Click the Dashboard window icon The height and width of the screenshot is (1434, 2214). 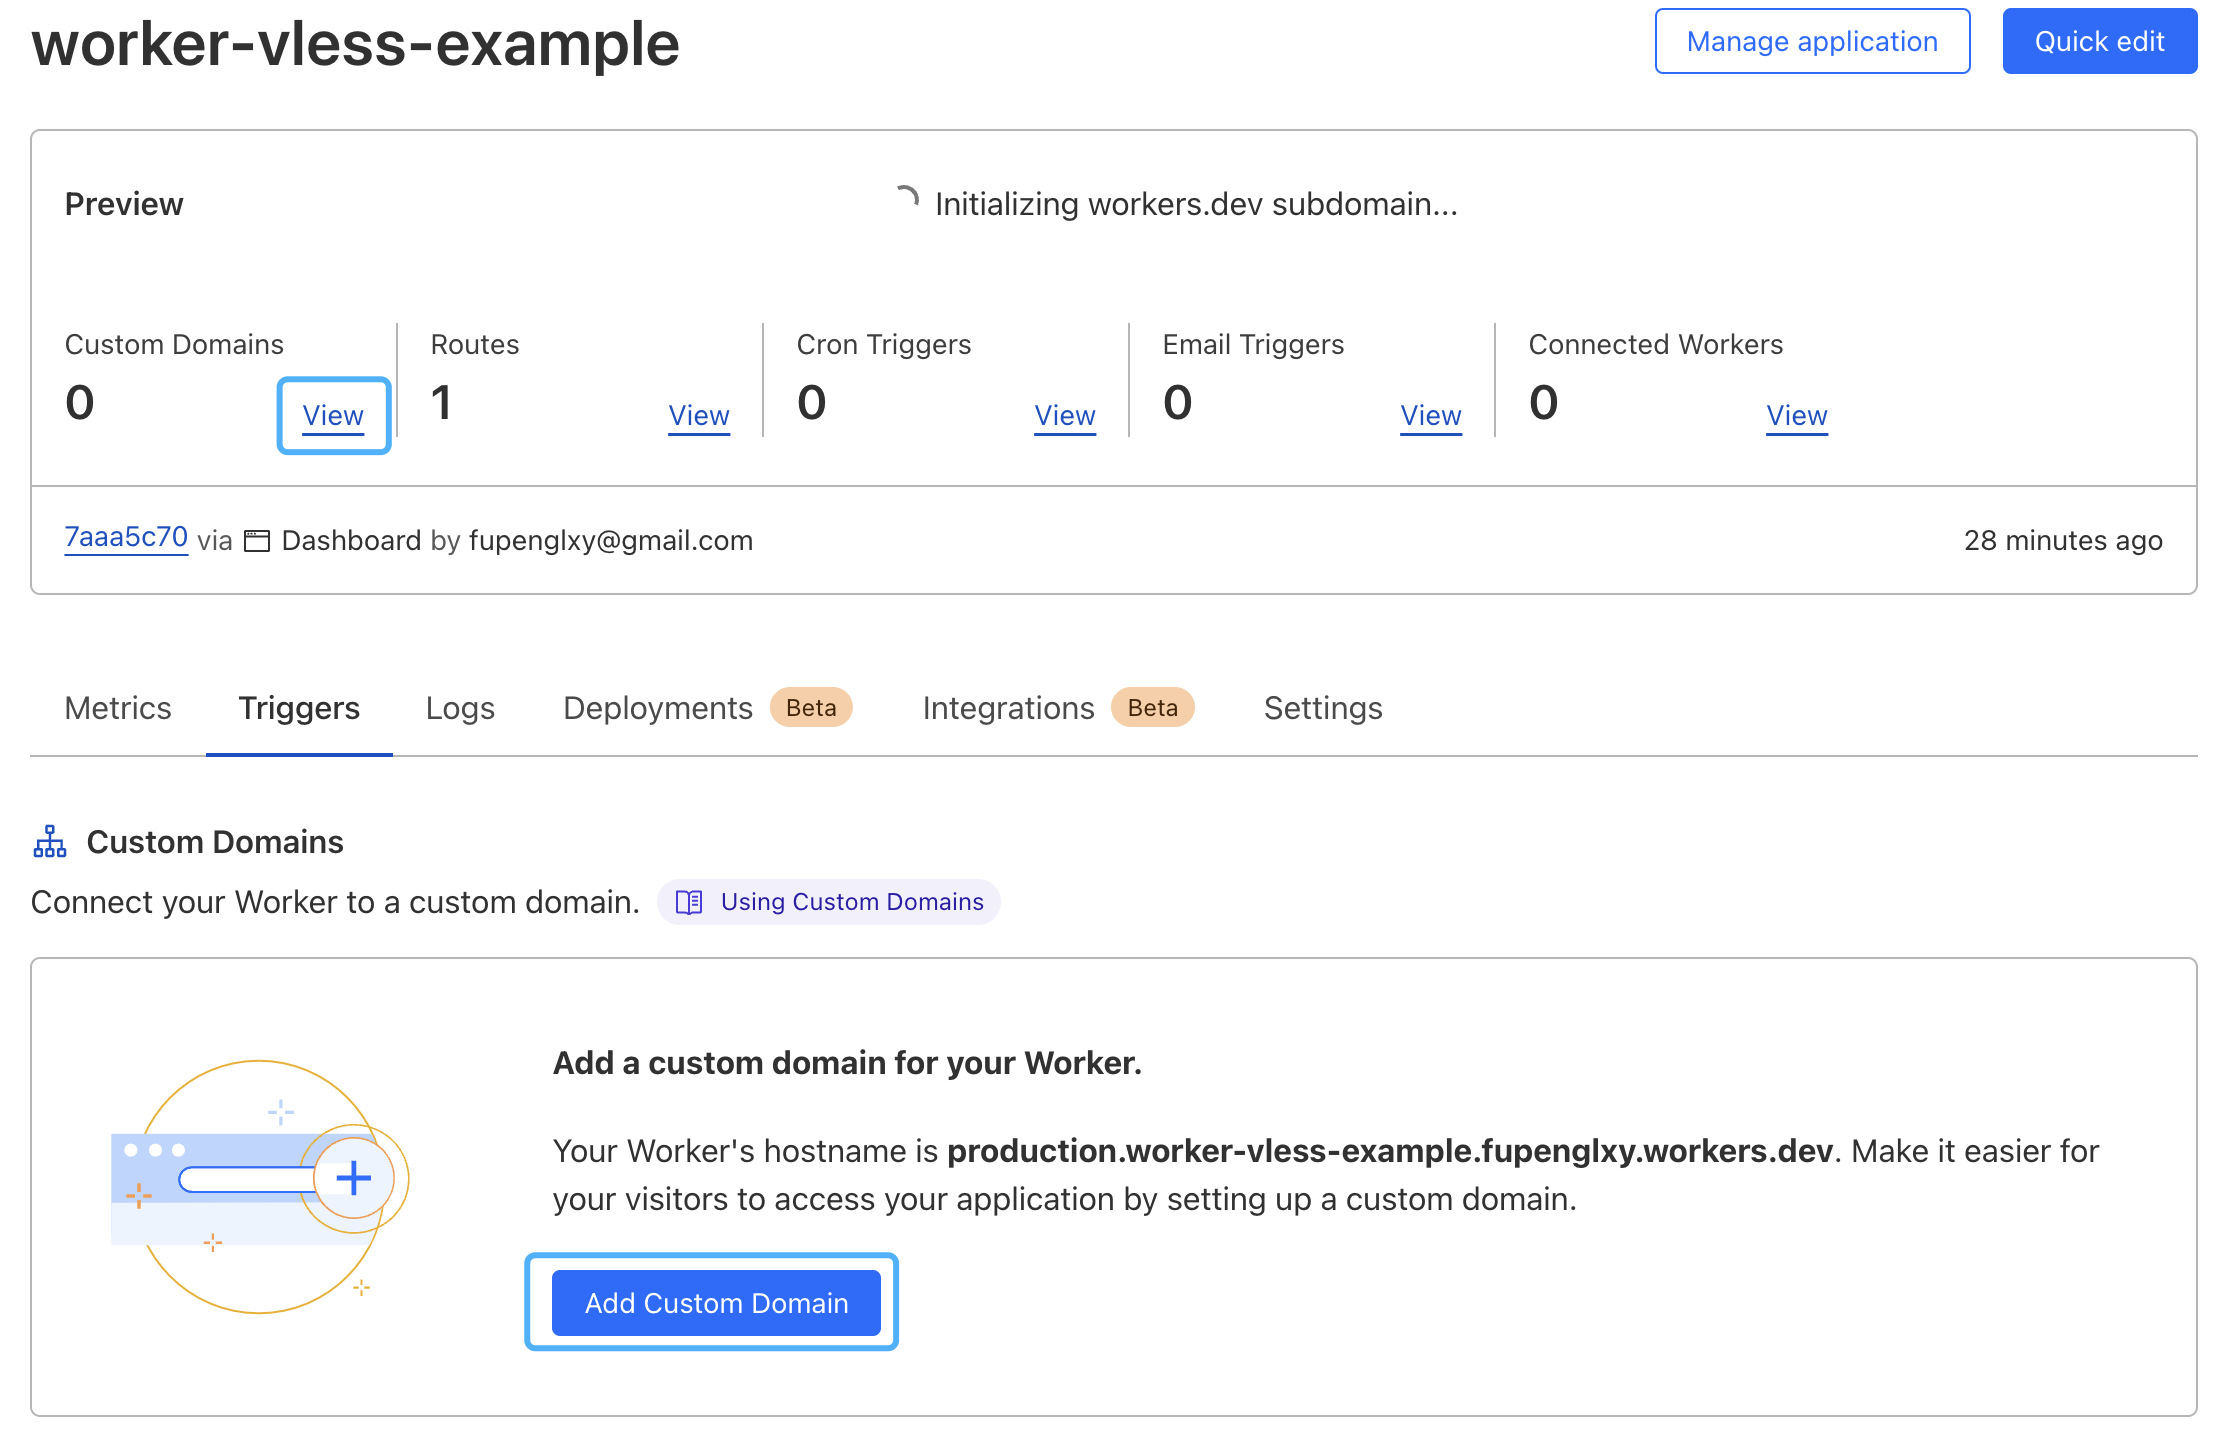coord(257,541)
